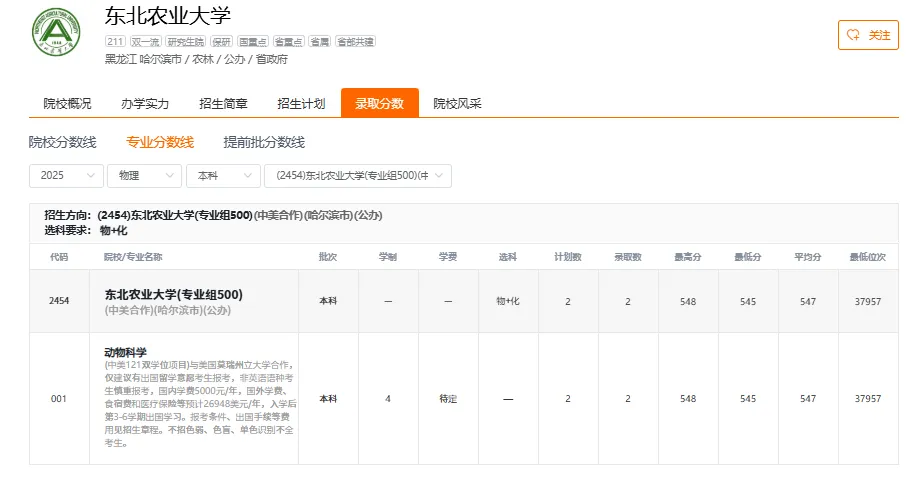Click the 黑龙江 哈尔滨市 location line
The height and width of the screenshot is (477, 924).
(x=196, y=59)
